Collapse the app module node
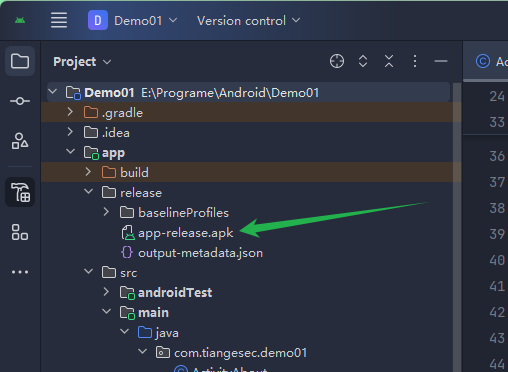This screenshot has height=372, width=508. pos(70,151)
